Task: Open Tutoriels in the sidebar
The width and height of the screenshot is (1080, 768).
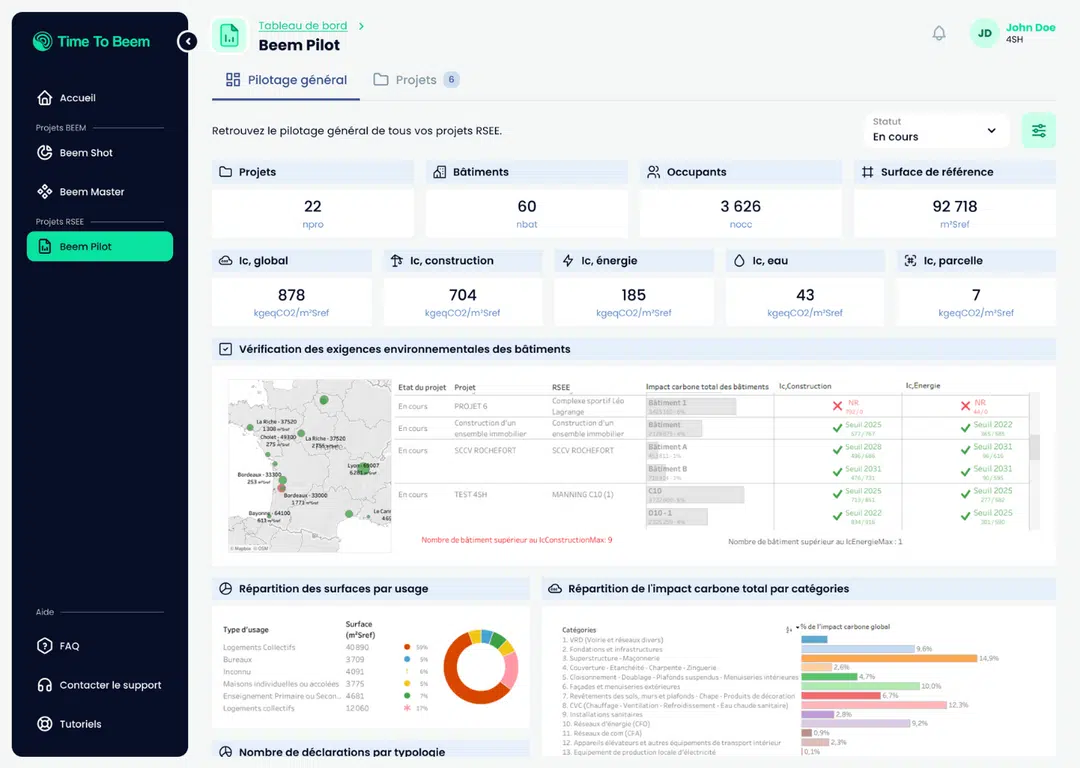Action: (x=100, y=724)
